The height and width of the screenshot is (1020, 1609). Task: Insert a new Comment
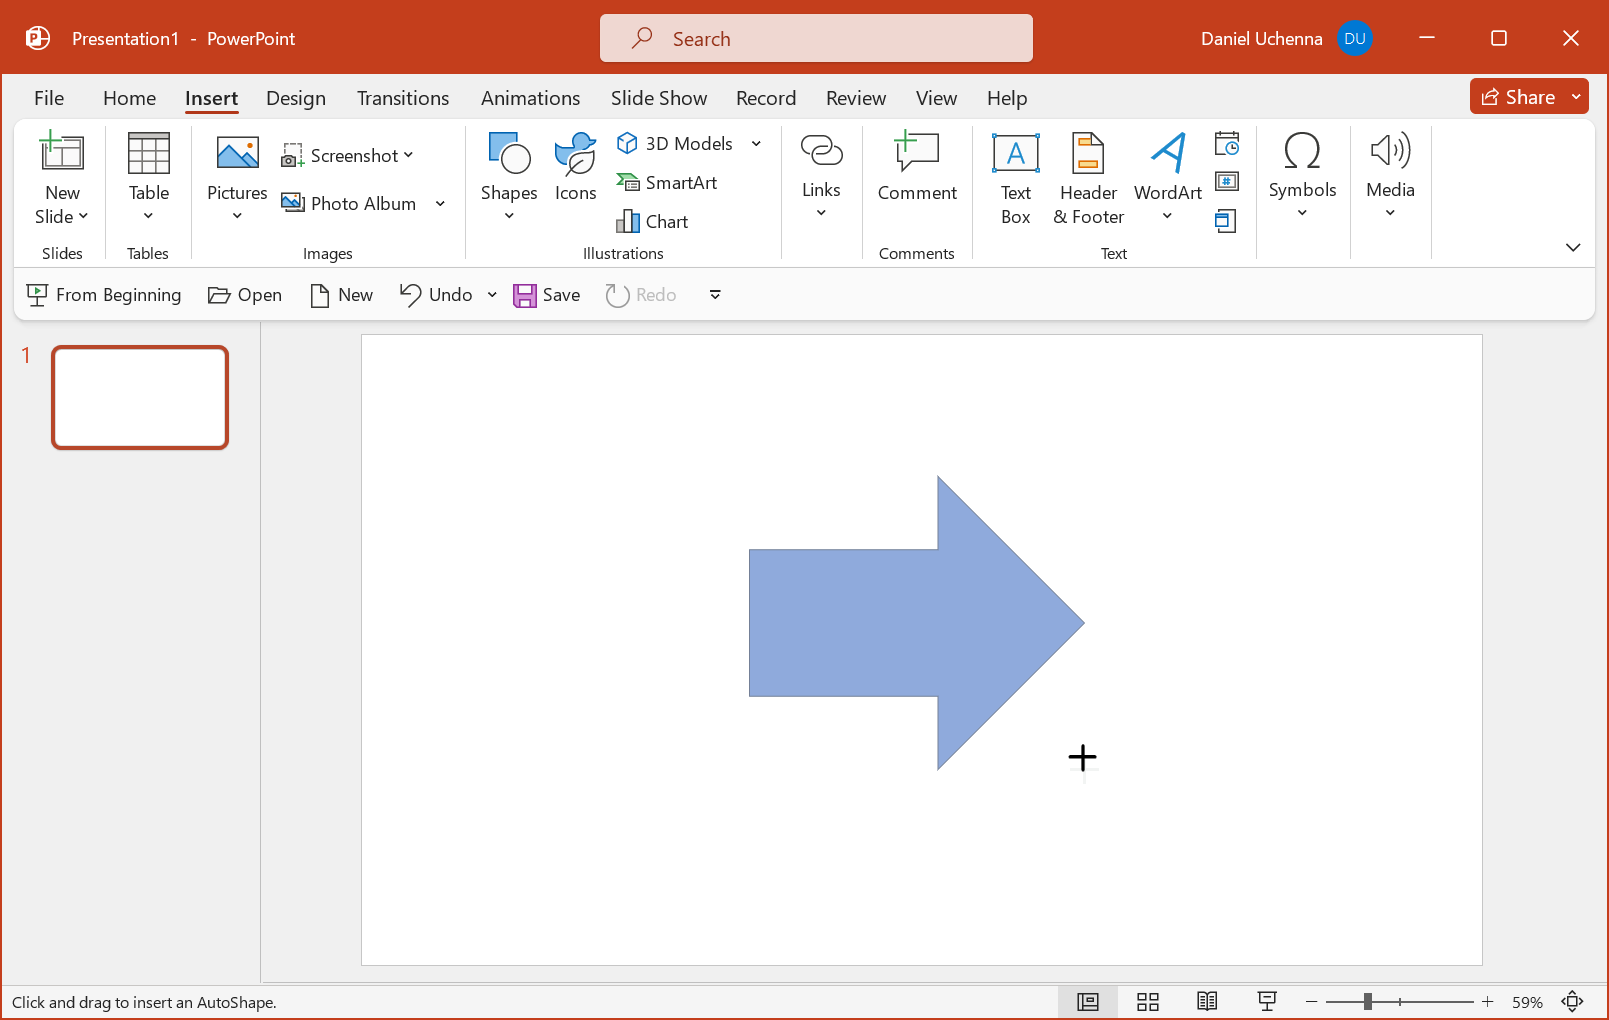coord(916,168)
